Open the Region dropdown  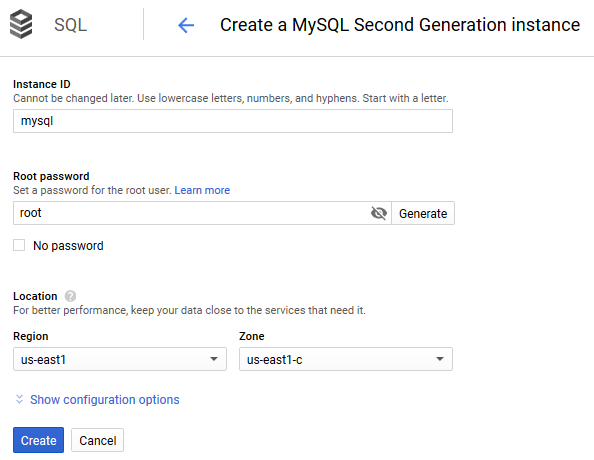point(120,359)
